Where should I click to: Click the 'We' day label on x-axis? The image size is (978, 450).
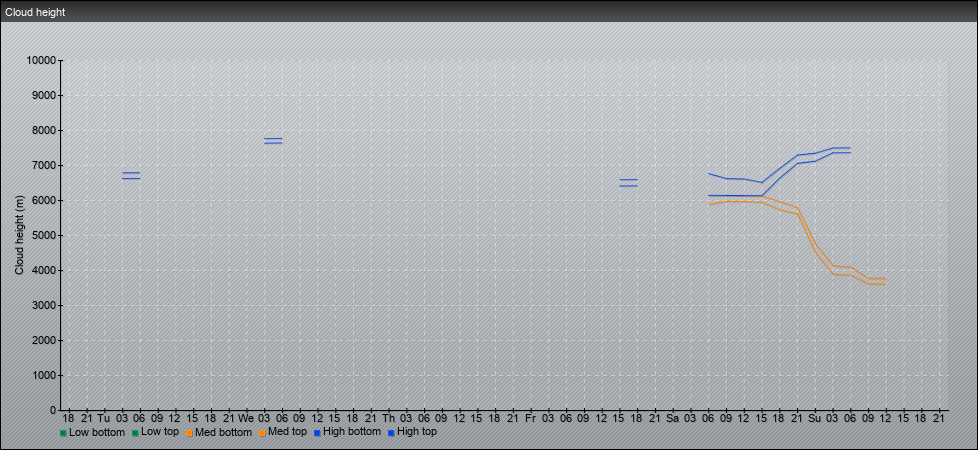click(246, 418)
